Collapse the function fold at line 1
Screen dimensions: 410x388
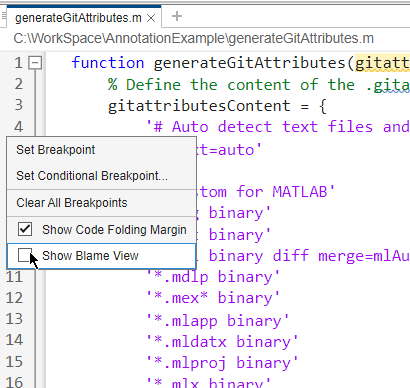coord(35,63)
